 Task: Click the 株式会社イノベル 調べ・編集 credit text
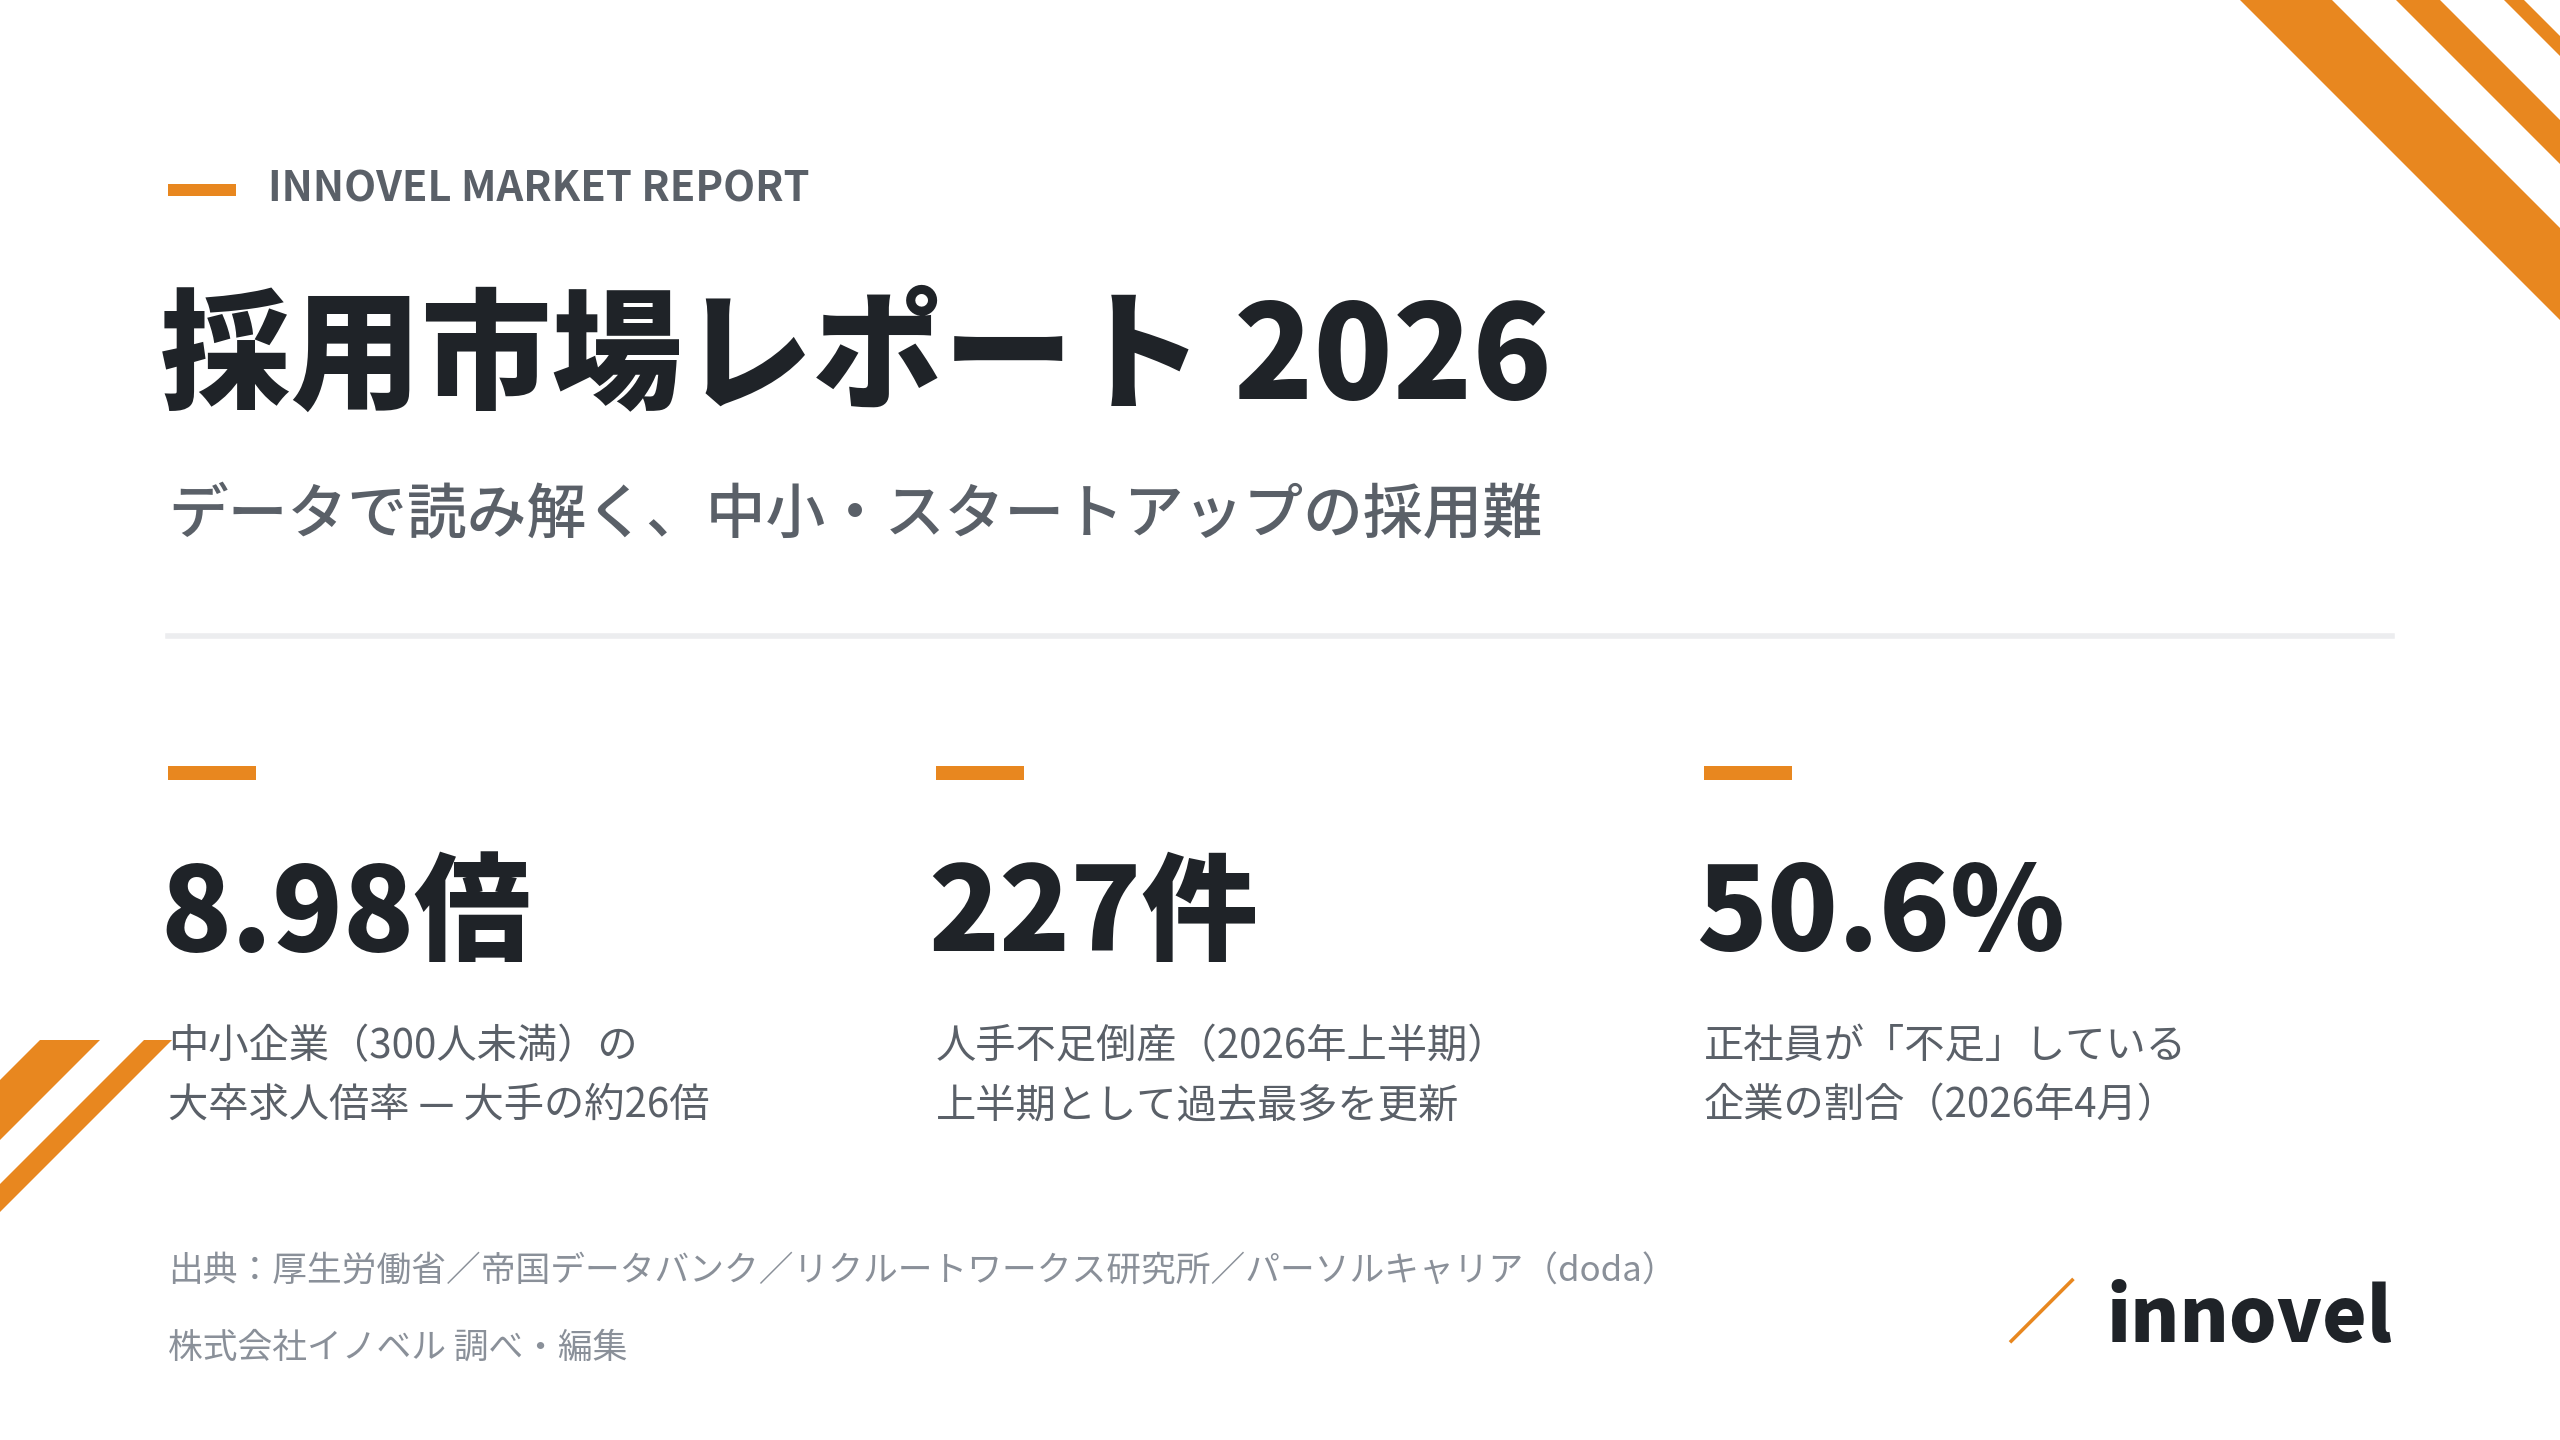click(398, 1345)
